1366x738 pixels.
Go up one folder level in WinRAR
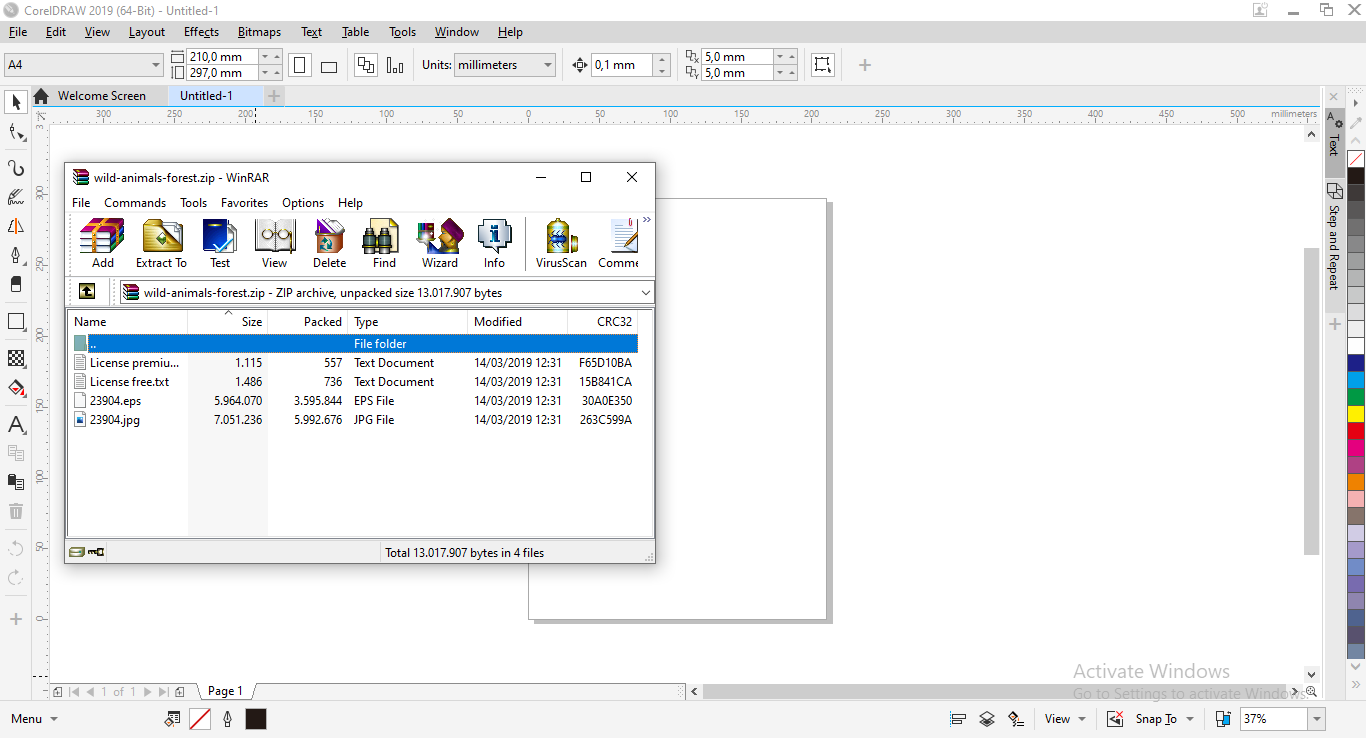(x=87, y=292)
